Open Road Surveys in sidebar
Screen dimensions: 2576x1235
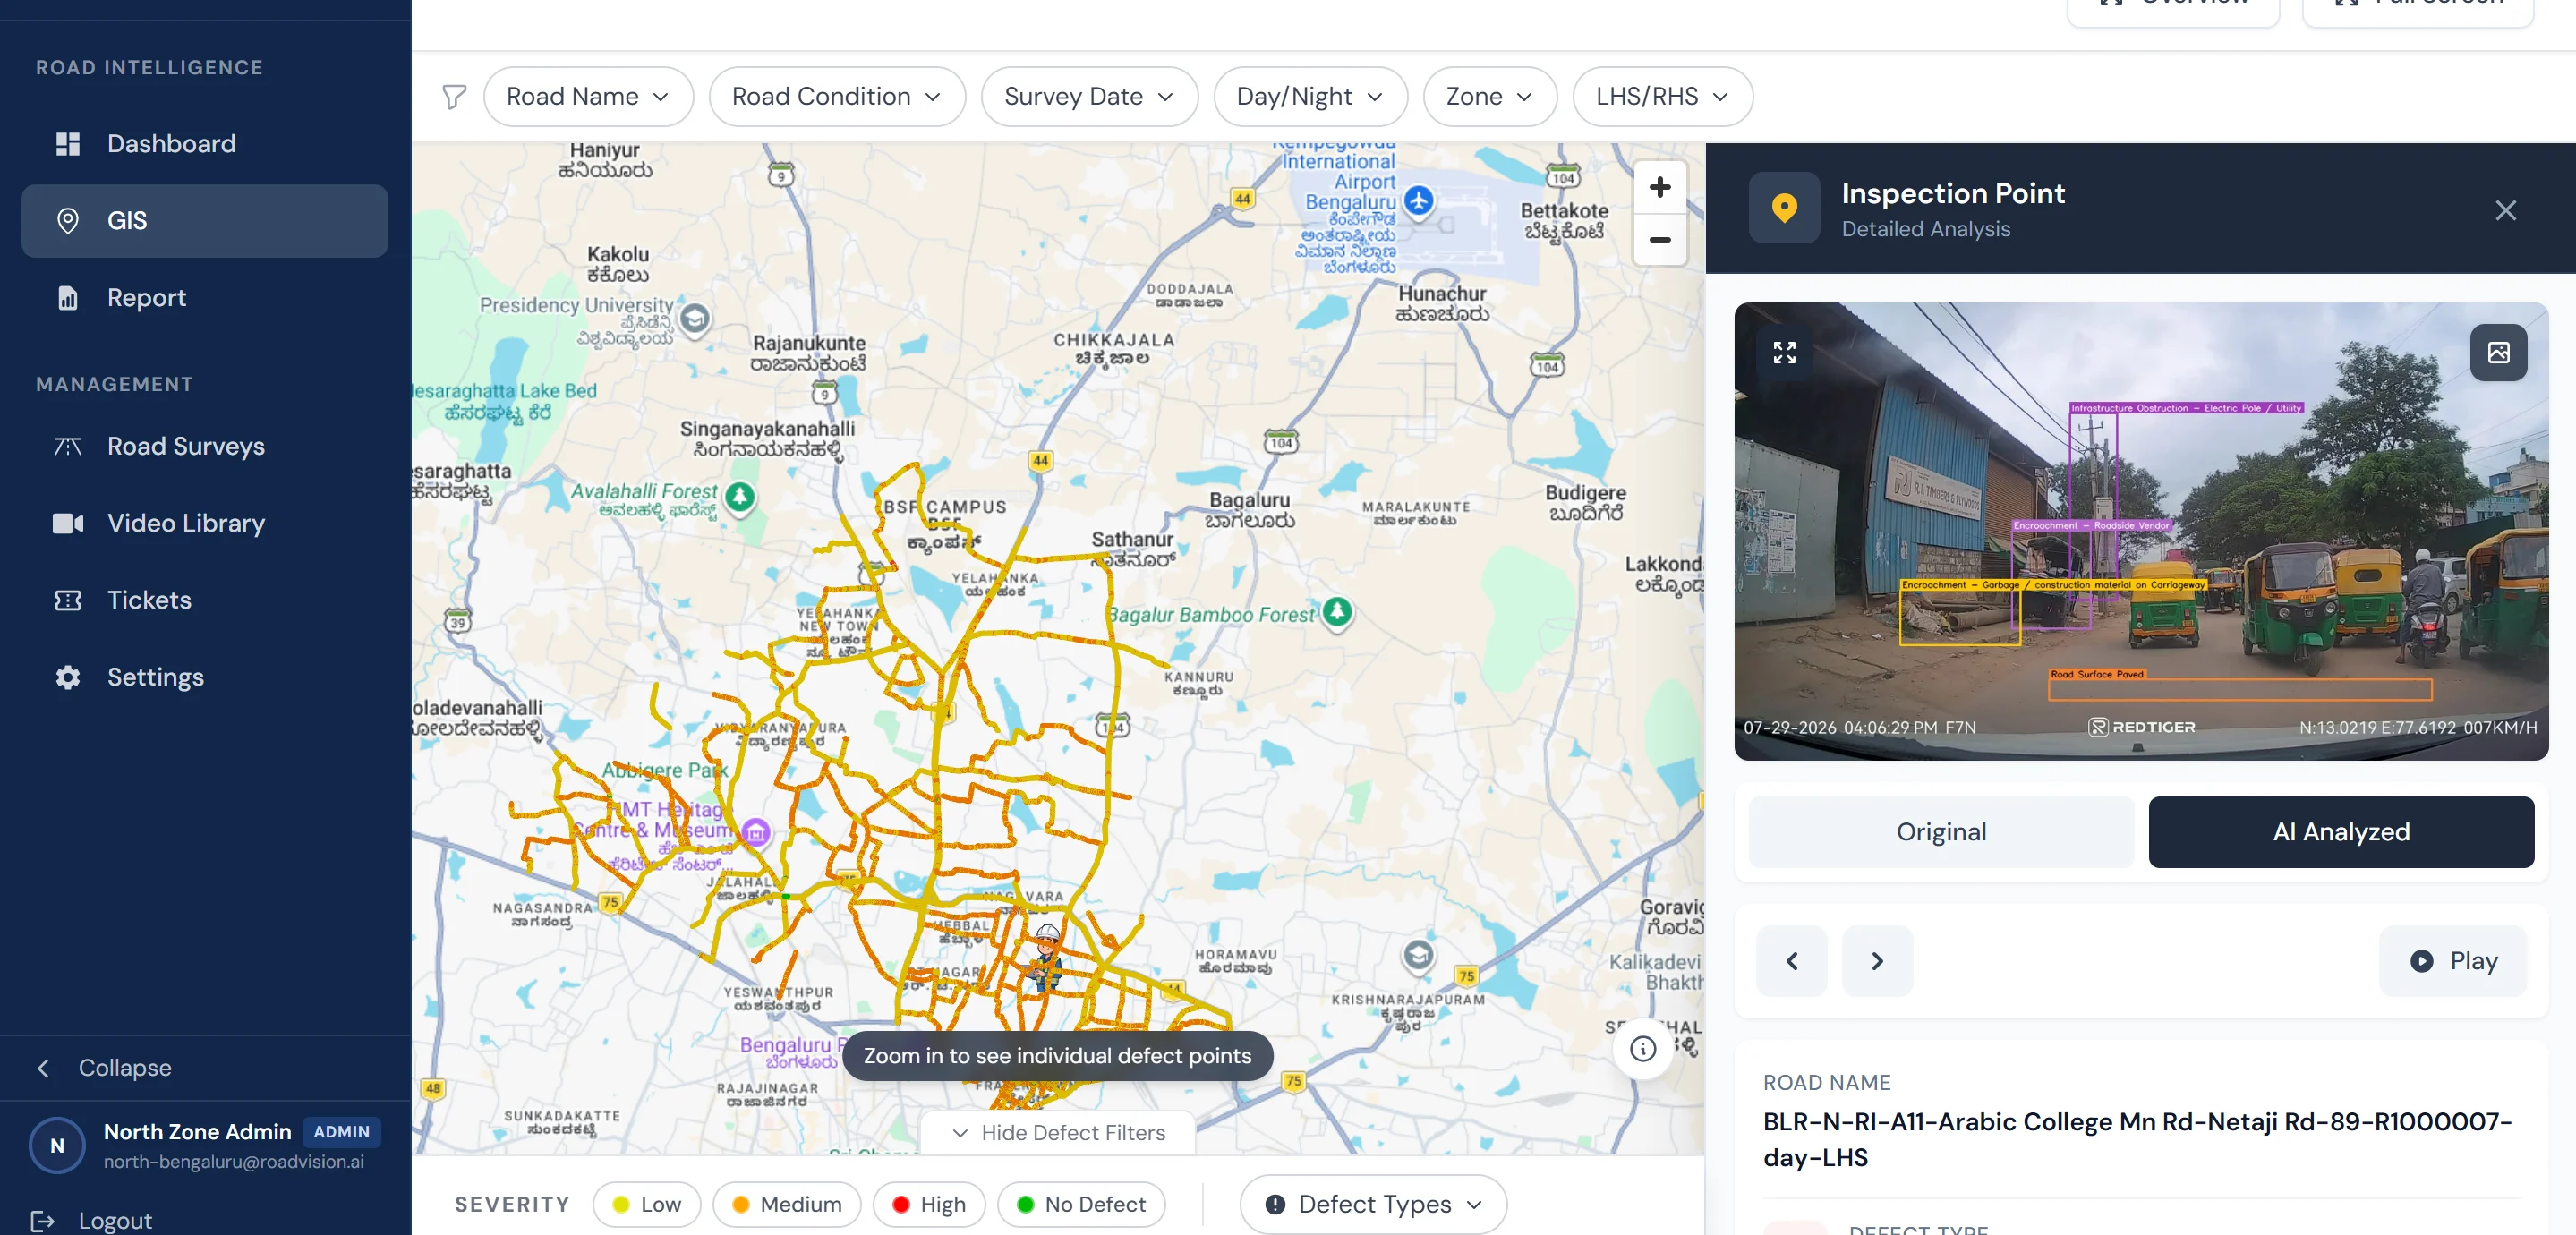click(x=205, y=446)
